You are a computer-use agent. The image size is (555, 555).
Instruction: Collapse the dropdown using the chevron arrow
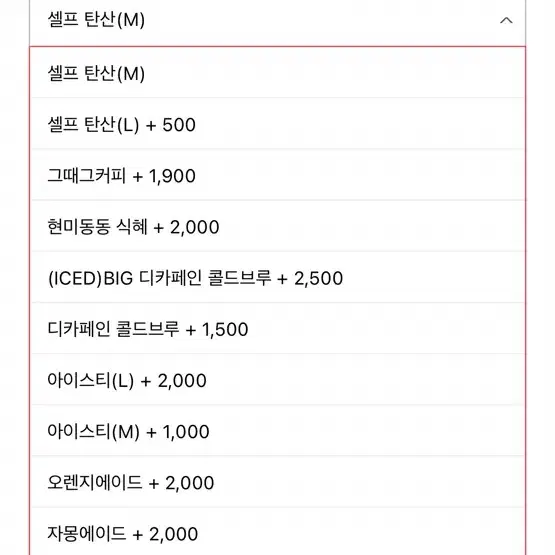point(506,21)
